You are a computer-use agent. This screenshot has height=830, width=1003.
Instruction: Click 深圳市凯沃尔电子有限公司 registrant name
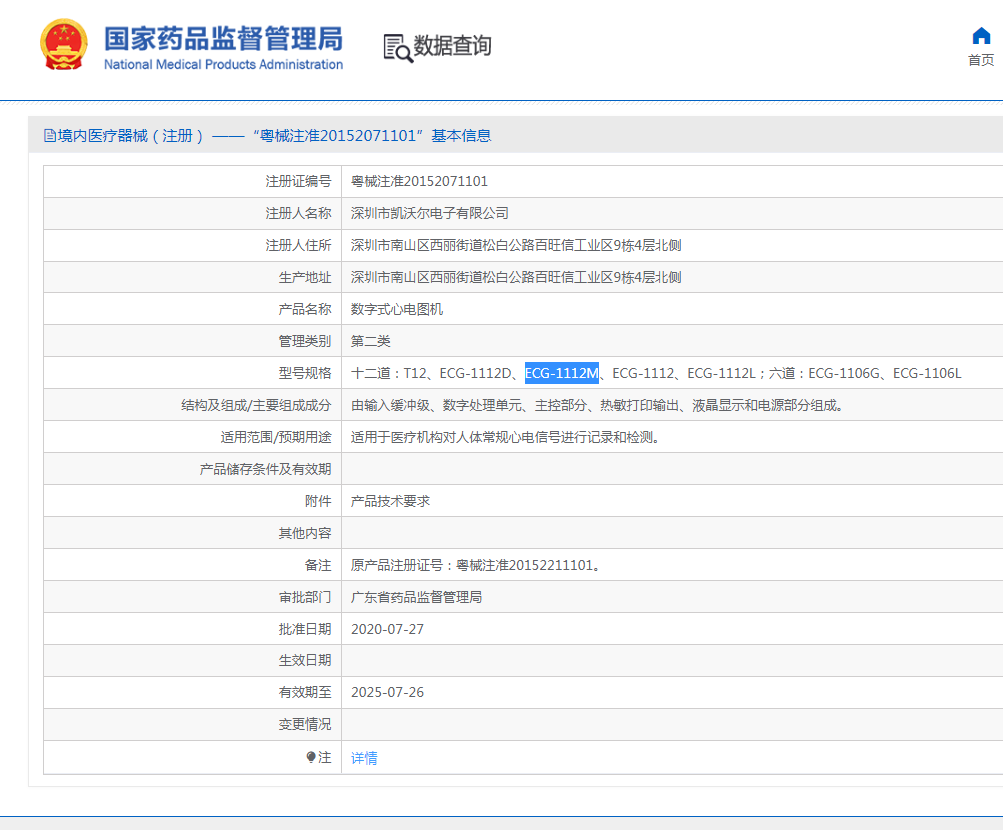click(430, 214)
